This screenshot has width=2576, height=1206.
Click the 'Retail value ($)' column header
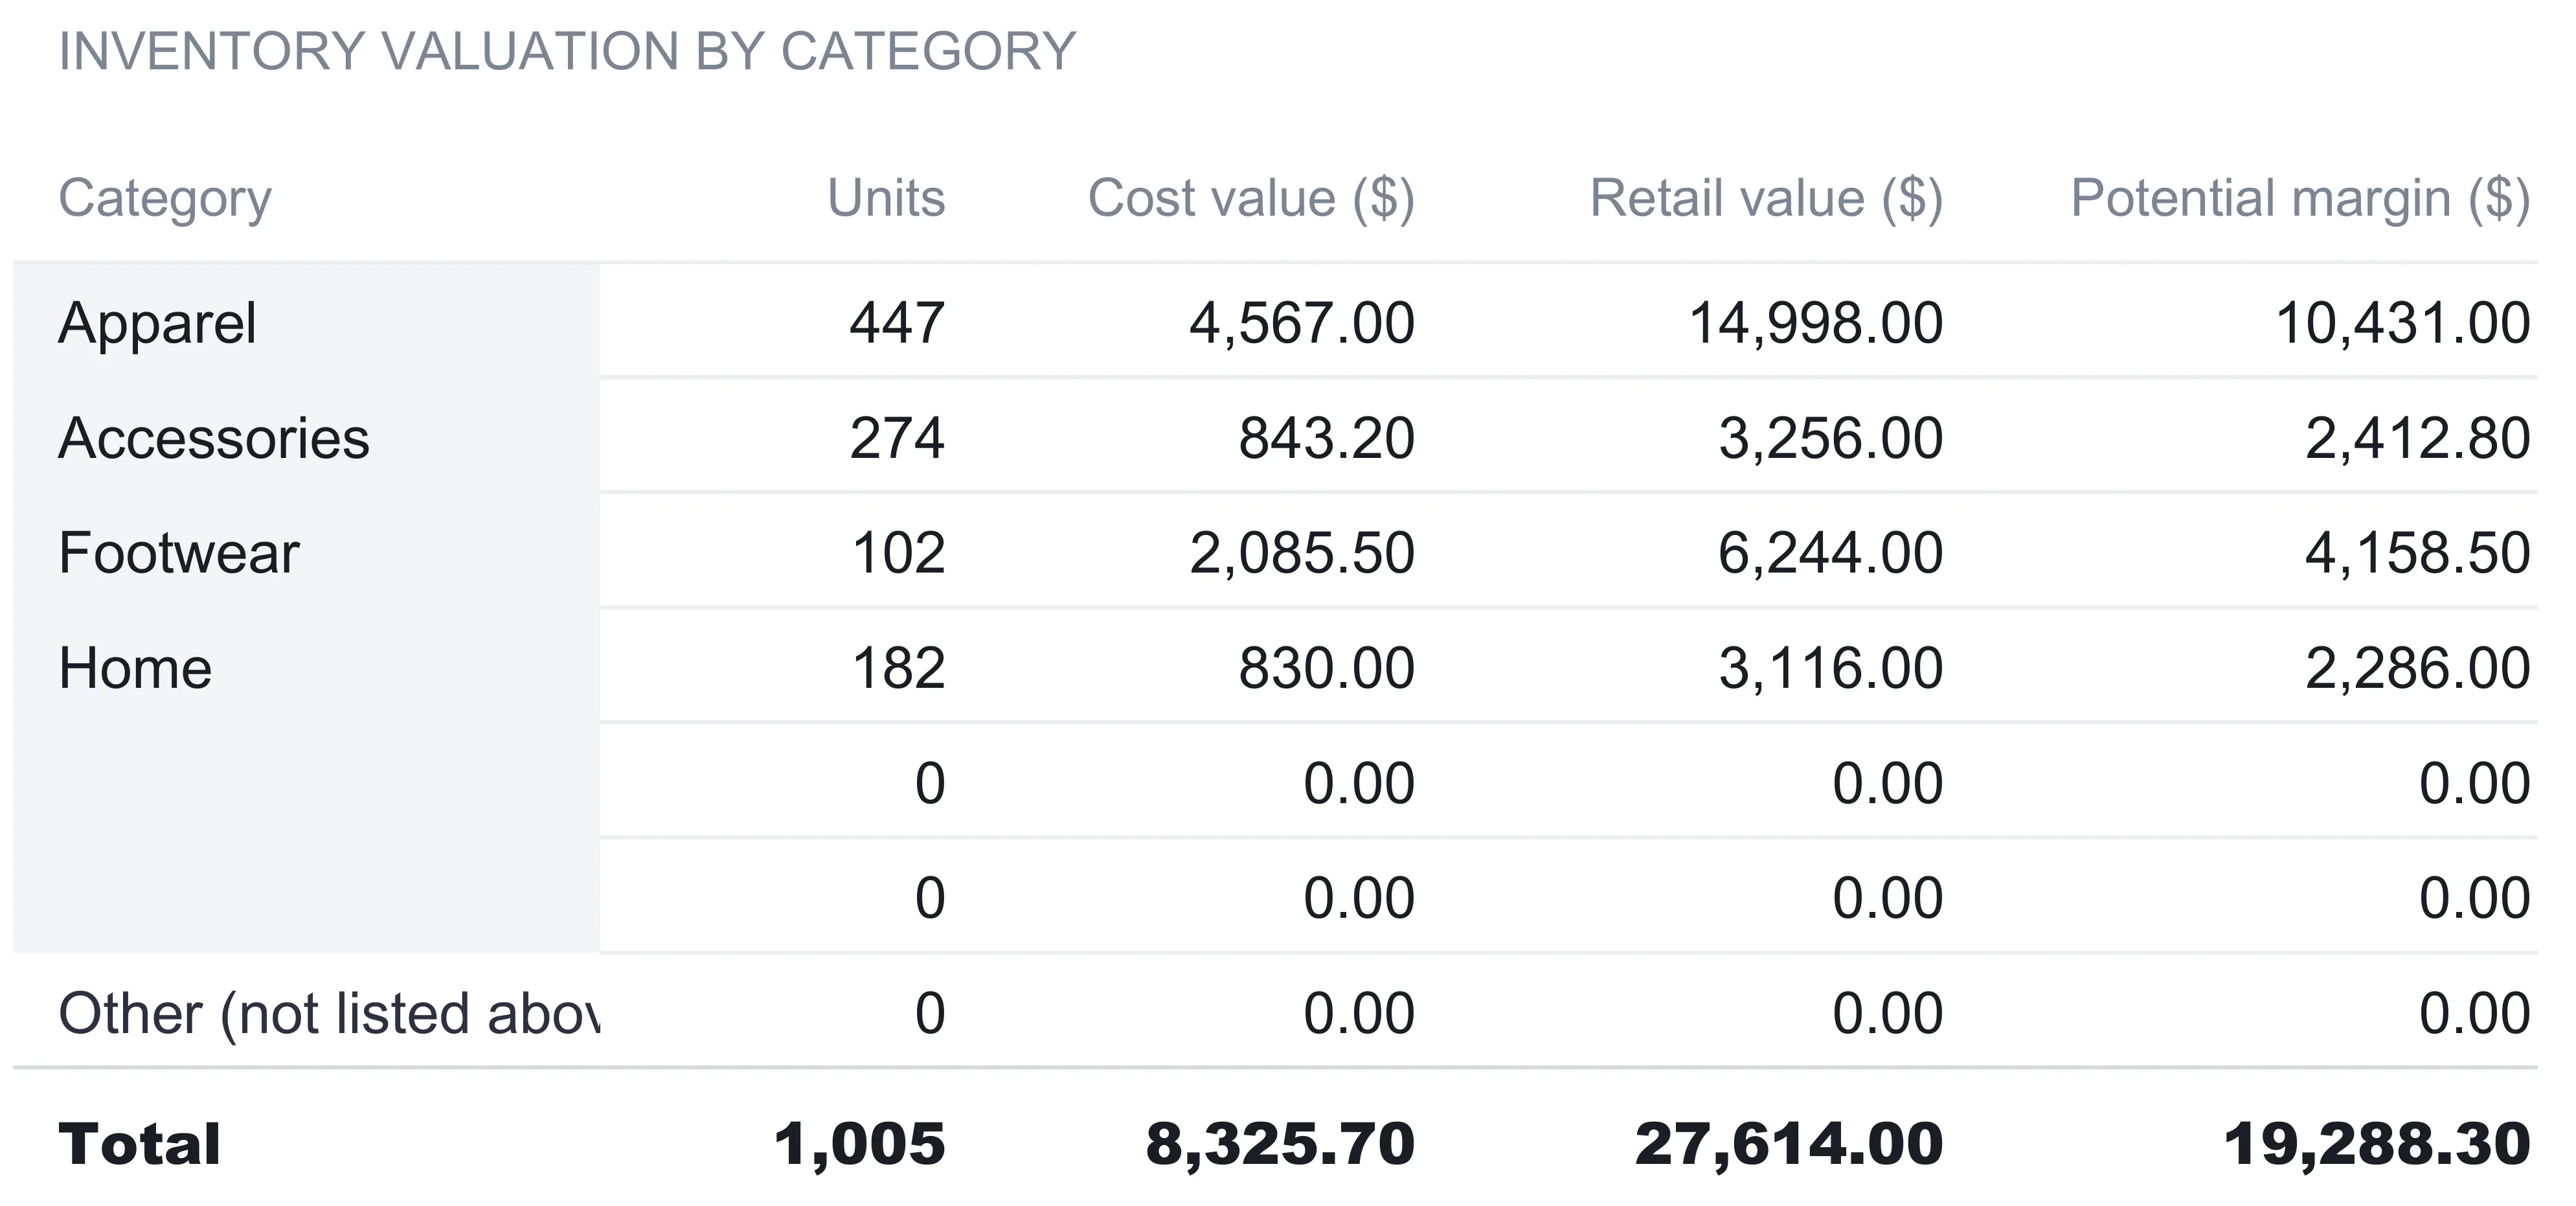[x=1766, y=198]
